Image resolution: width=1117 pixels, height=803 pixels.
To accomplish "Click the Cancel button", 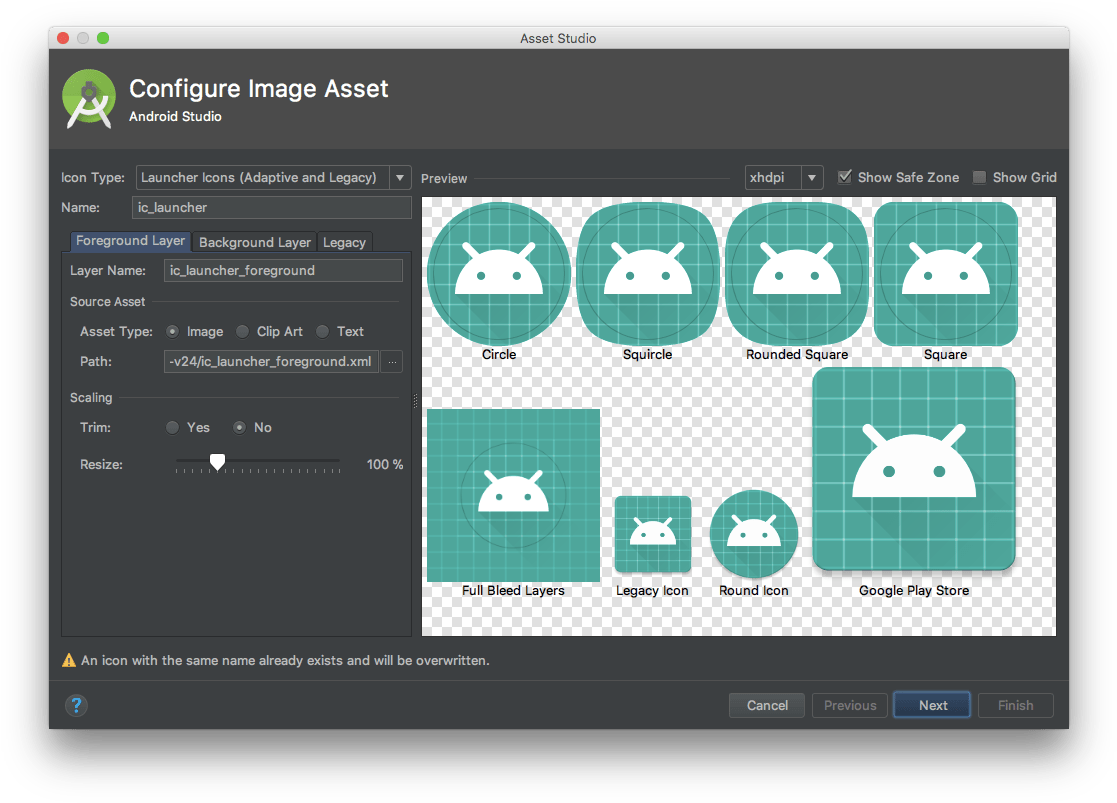I will pyautogui.click(x=767, y=705).
